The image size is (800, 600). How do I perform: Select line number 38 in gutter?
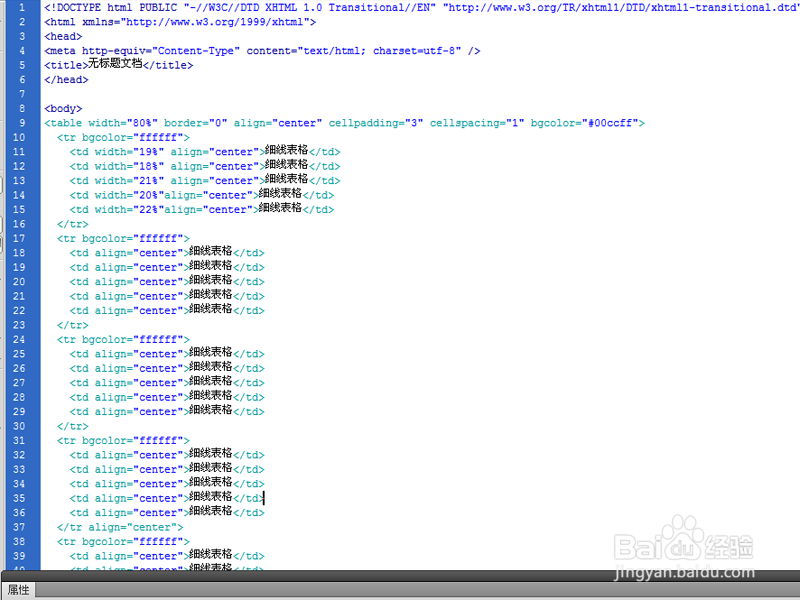pos(19,541)
